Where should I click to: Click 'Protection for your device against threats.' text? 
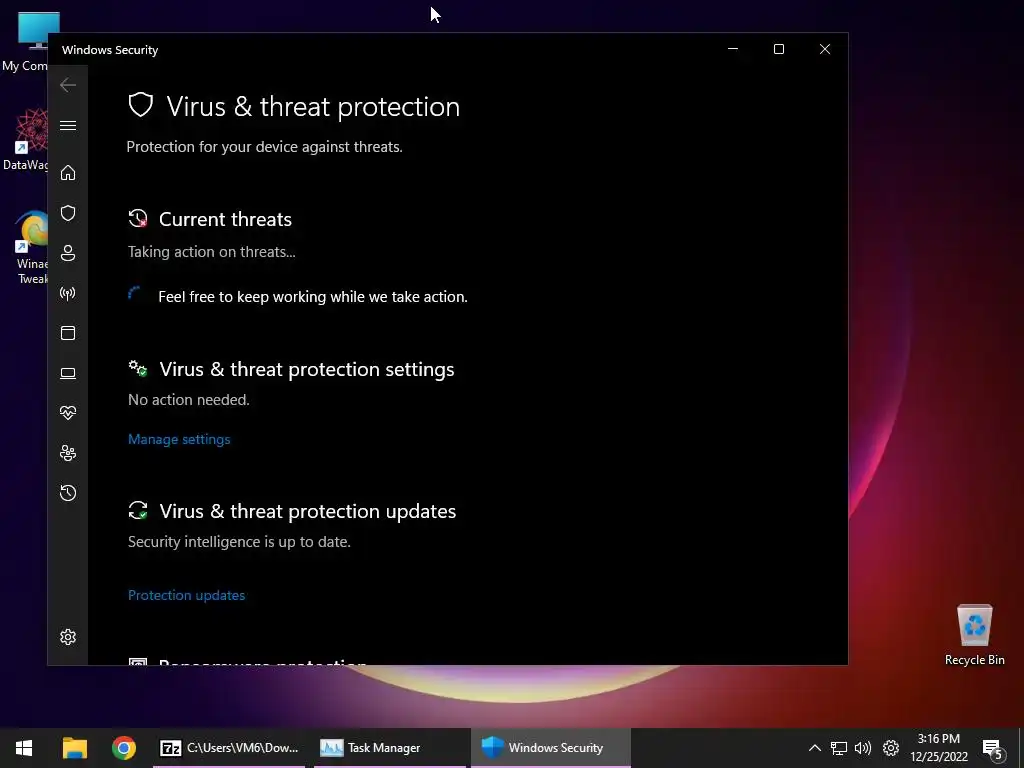[264, 147]
